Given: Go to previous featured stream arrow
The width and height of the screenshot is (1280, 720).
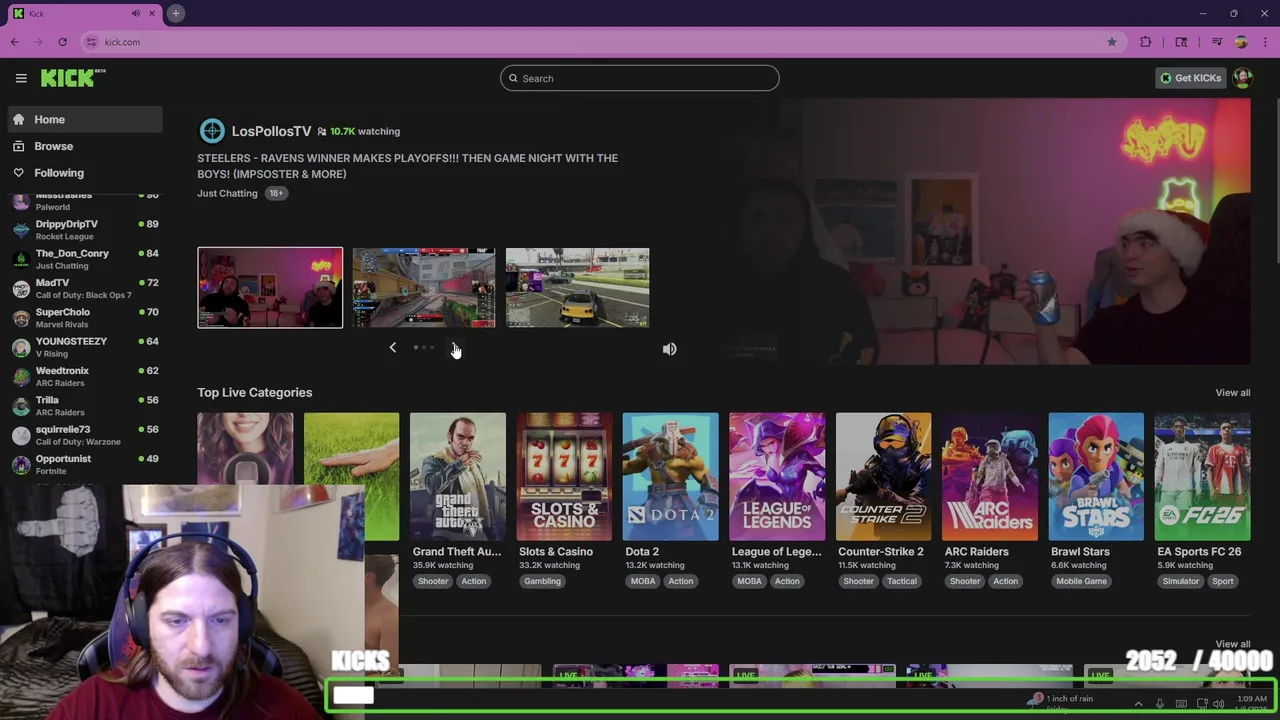Looking at the screenshot, I should point(392,348).
